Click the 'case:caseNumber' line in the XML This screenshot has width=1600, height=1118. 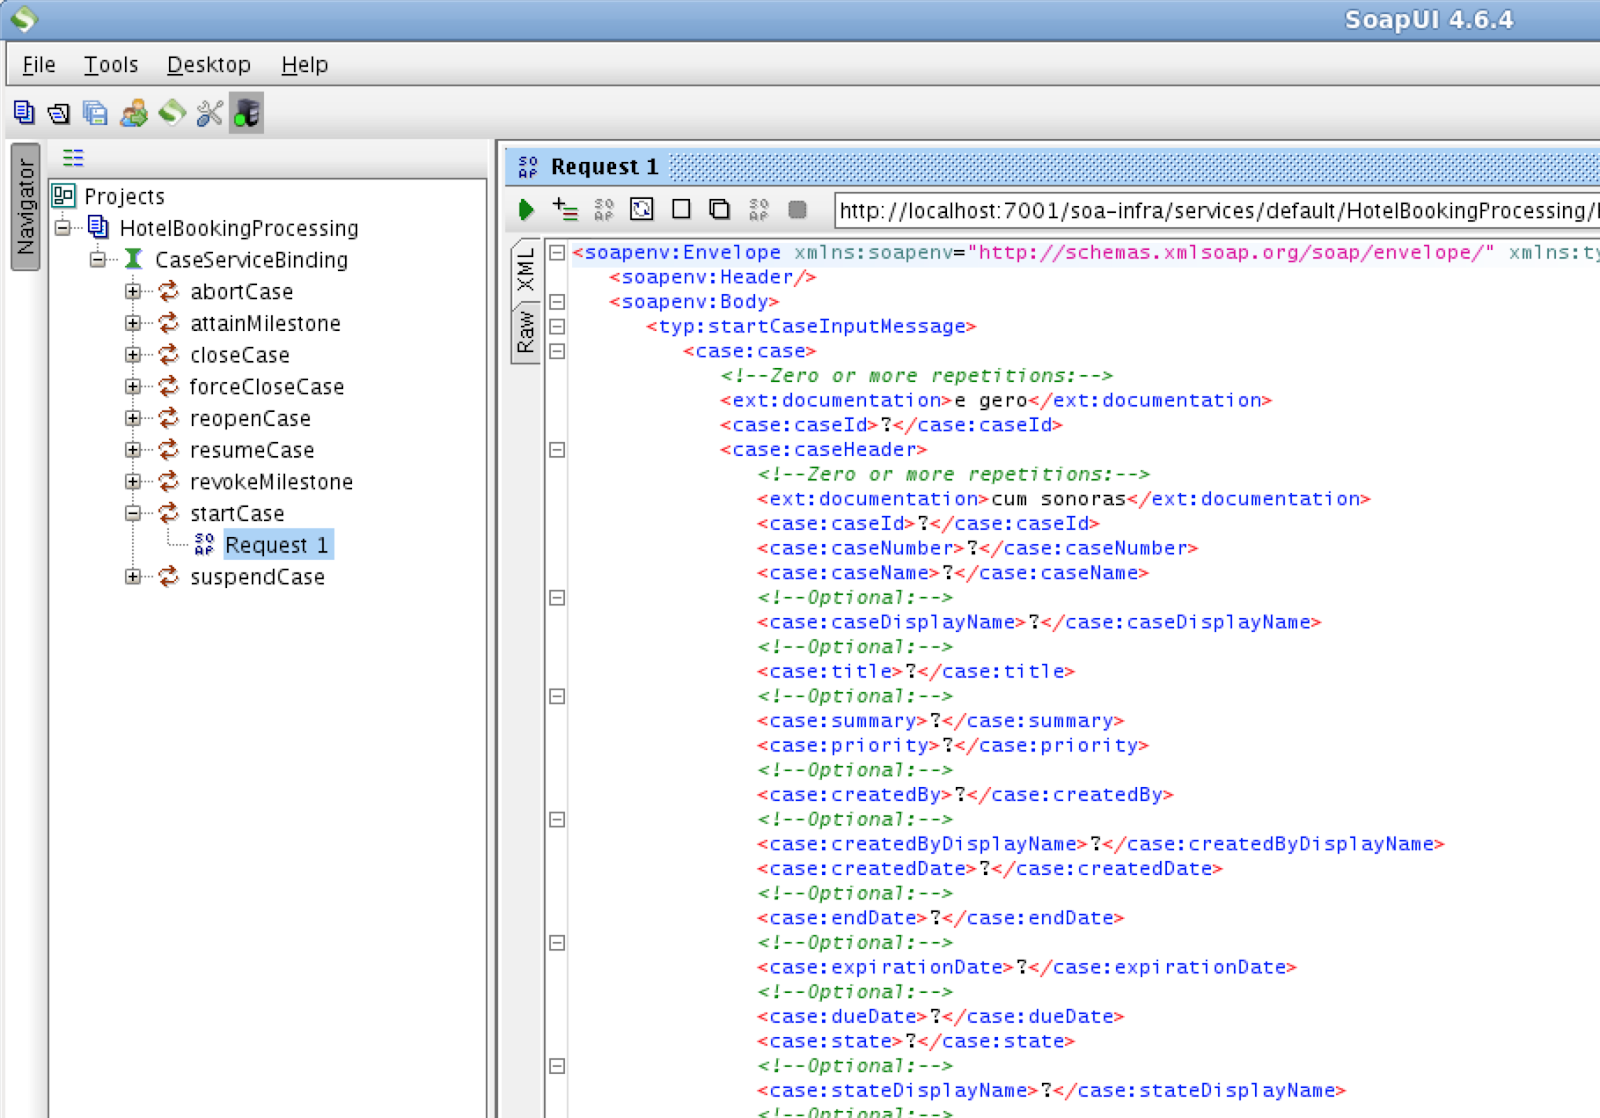pyautogui.click(x=977, y=548)
